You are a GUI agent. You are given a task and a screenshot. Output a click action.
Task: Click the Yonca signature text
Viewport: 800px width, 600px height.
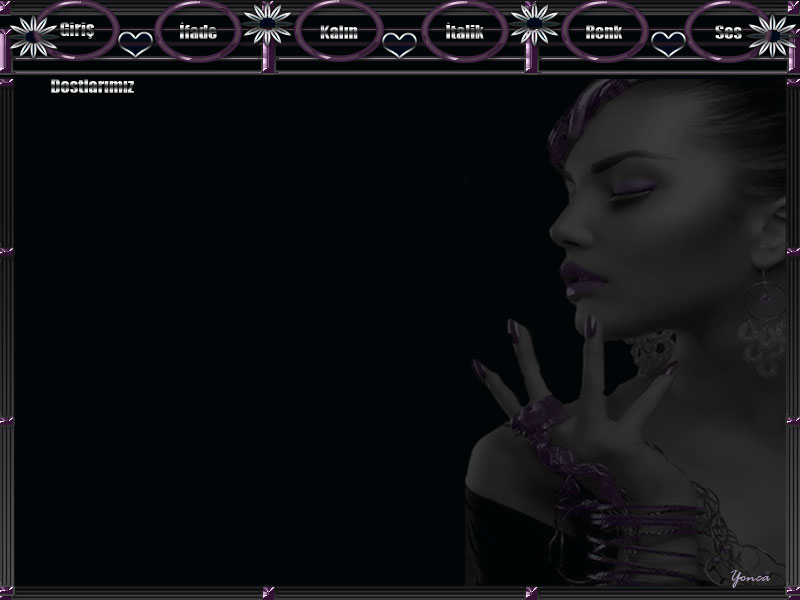tap(750, 577)
